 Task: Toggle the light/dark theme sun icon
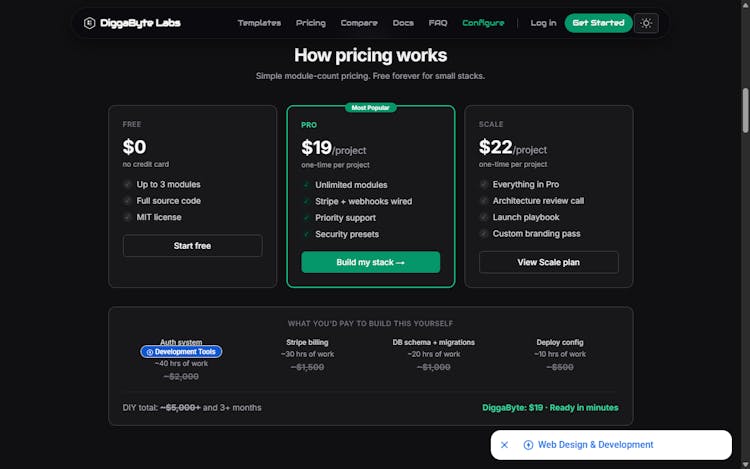pos(646,23)
